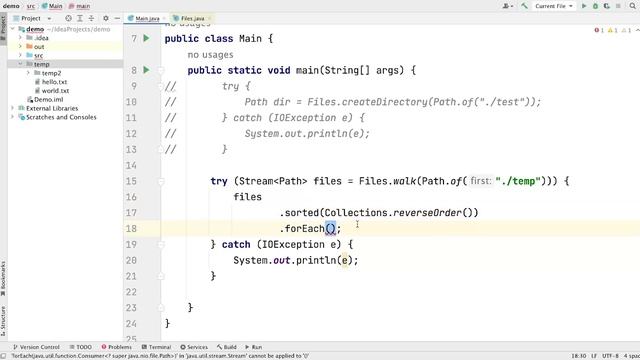Click the weak warning count indicator
The image size is (640, 360).
click(x=626, y=30)
